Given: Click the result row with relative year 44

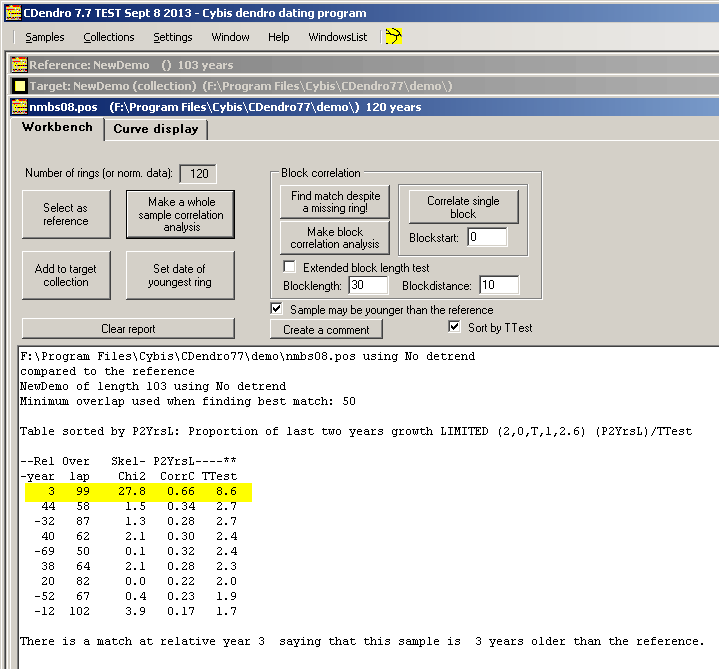Looking at the screenshot, I should point(138,506).
